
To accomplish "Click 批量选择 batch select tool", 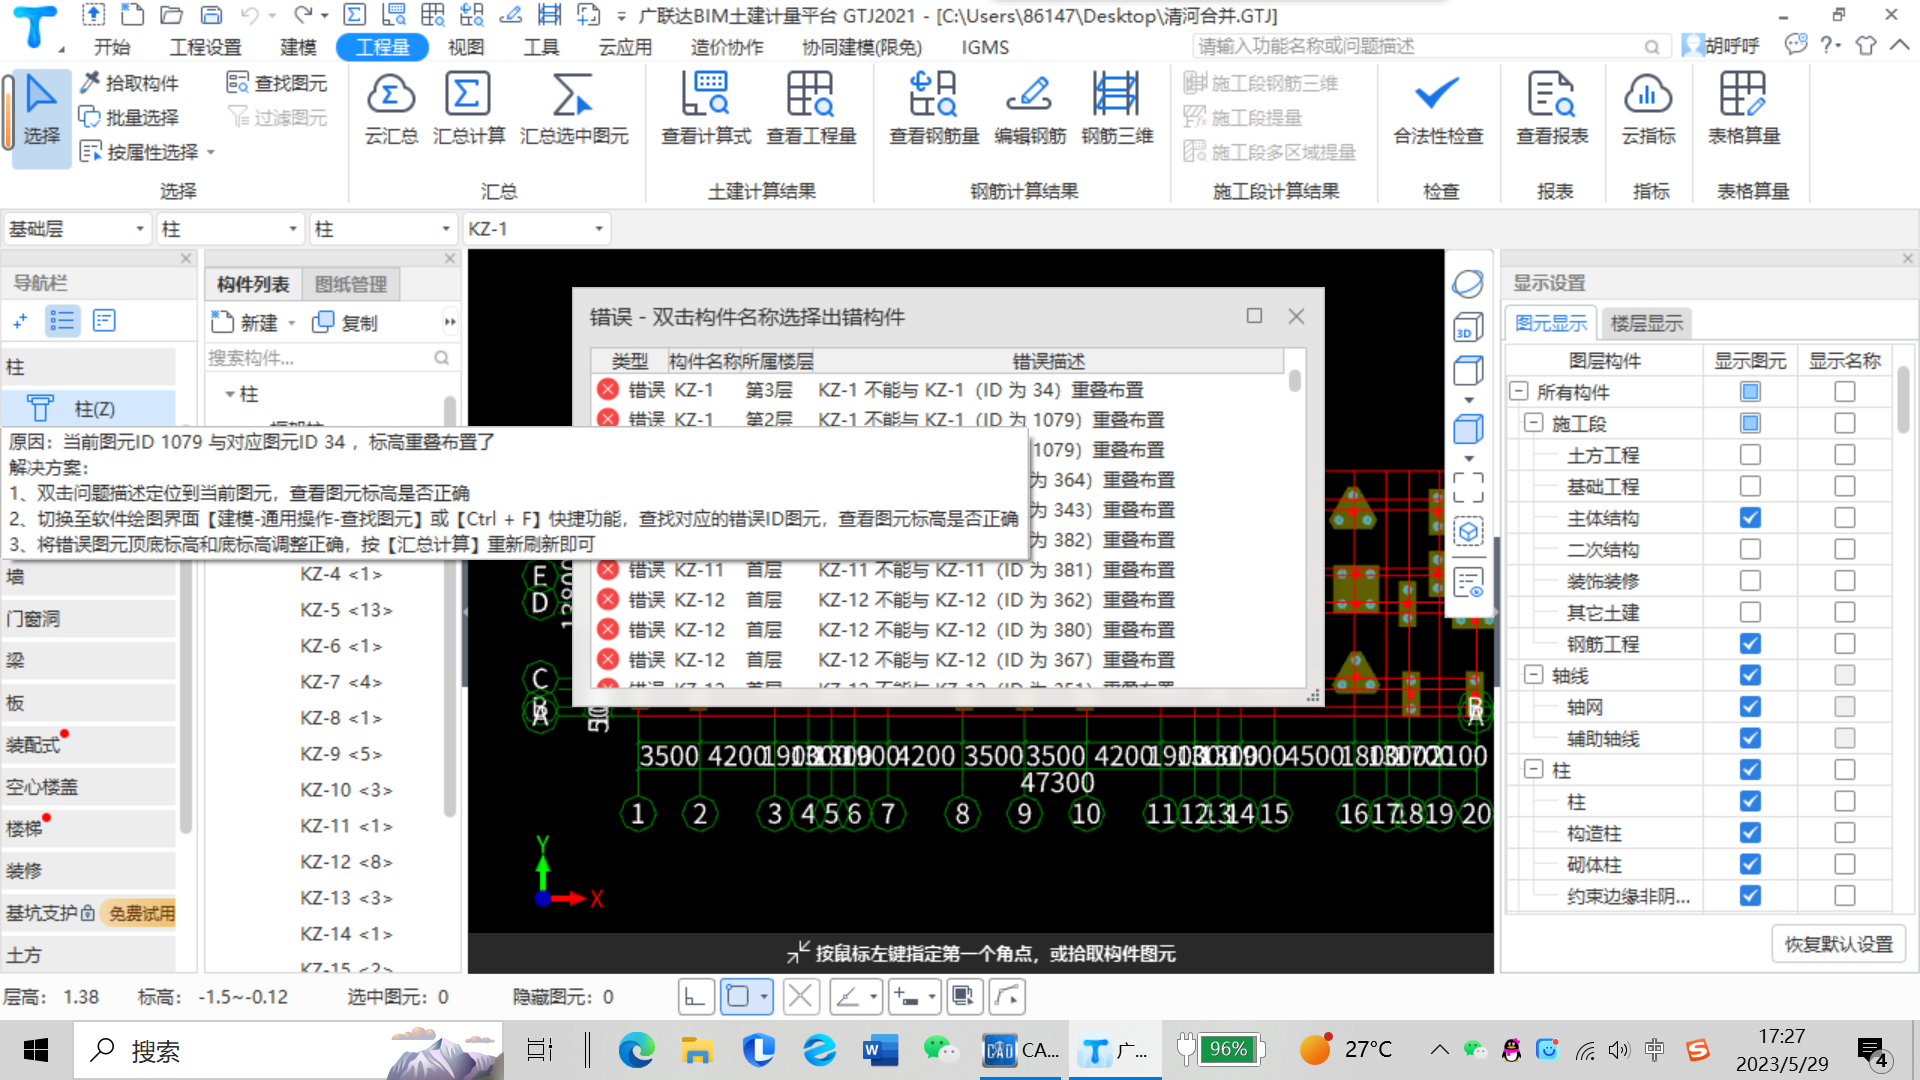I will (130, 117).
